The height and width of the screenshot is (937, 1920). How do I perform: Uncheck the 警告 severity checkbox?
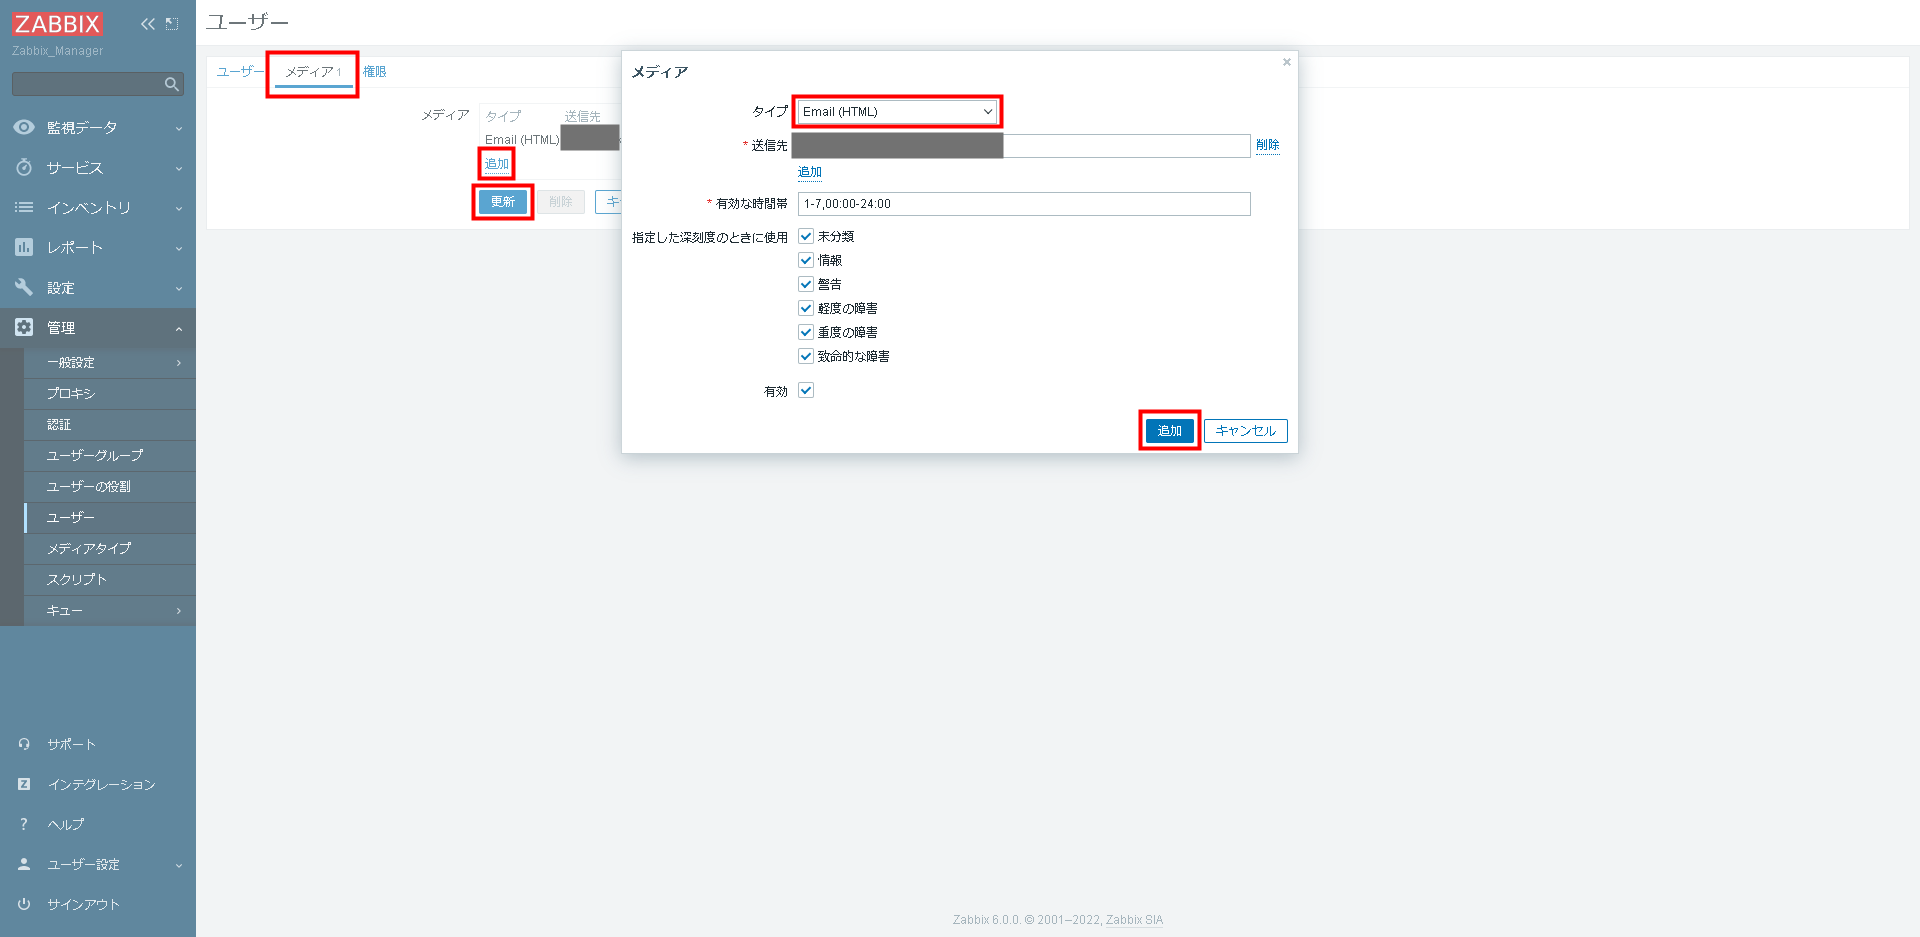click(x=806, y=284)
